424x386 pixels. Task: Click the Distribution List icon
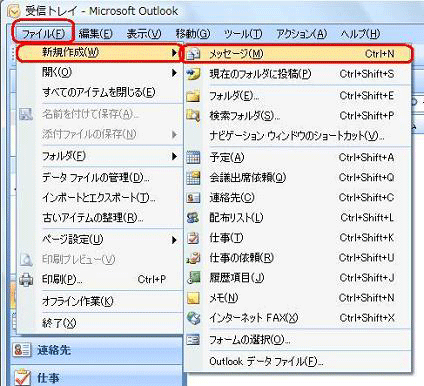coord(193,218)
